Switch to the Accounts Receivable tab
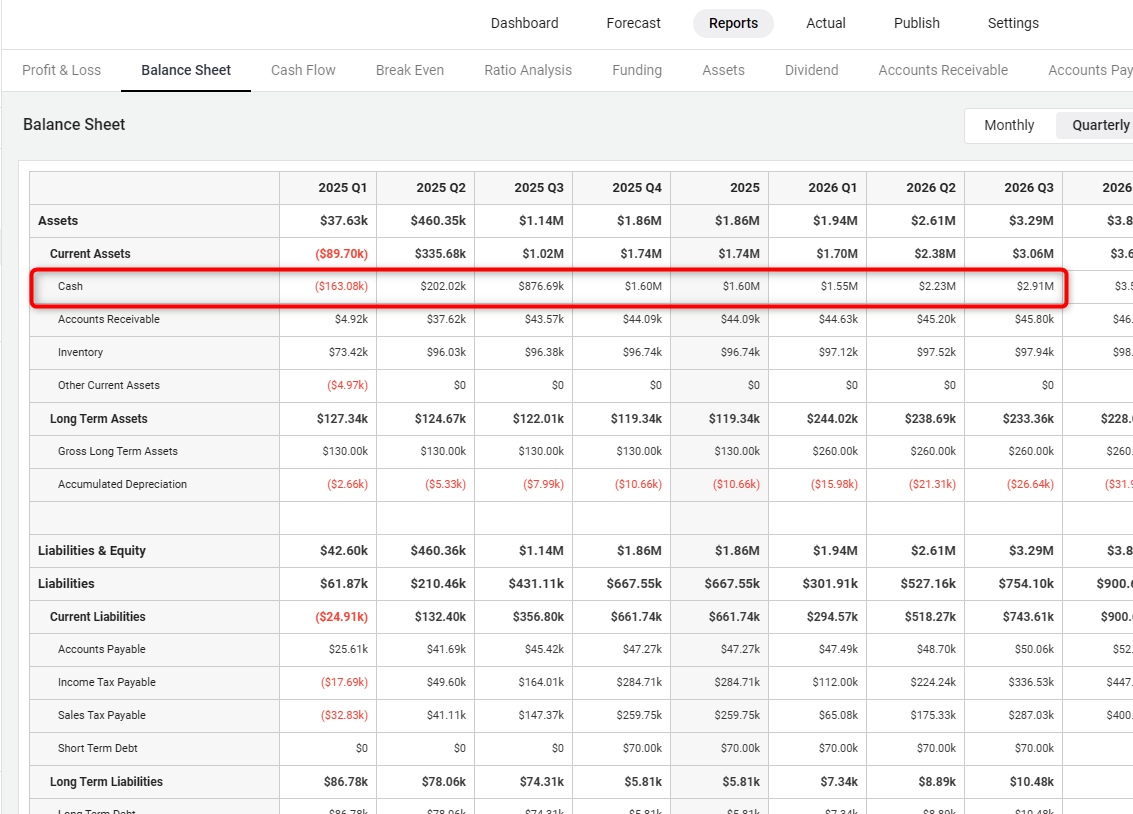 coord(942,70)
